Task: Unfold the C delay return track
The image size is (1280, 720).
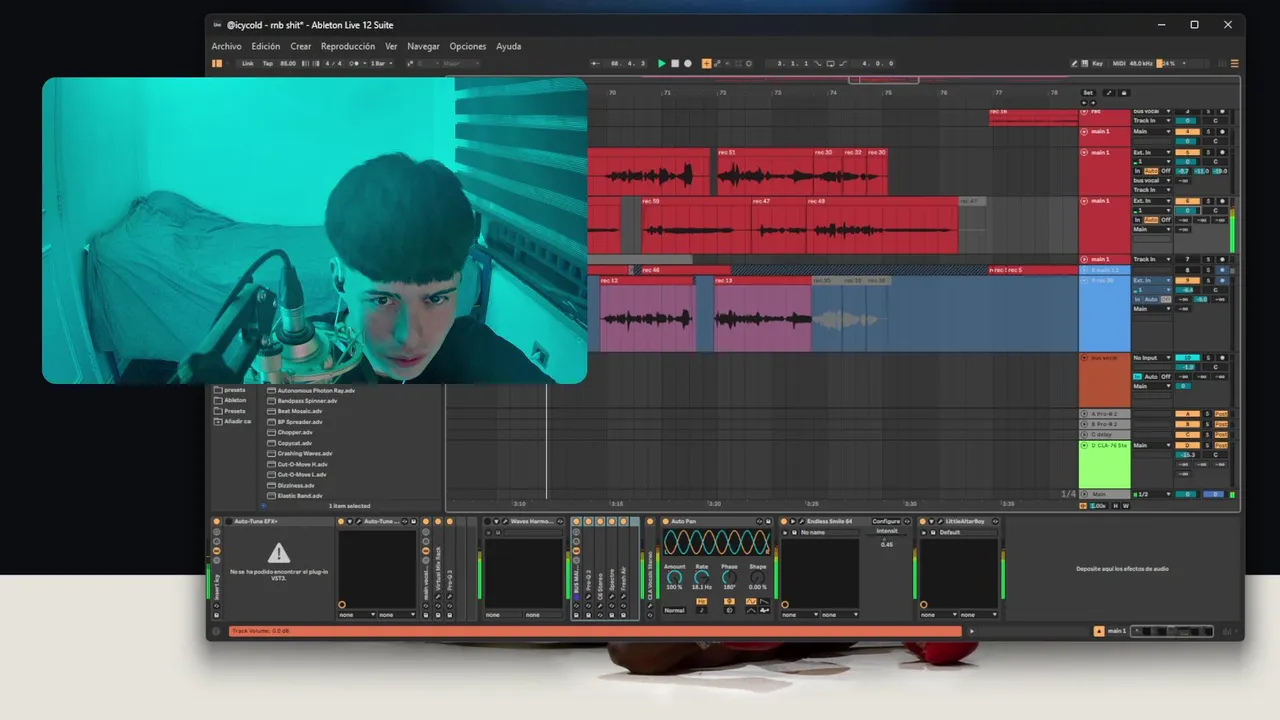Action: (1084, 434)
